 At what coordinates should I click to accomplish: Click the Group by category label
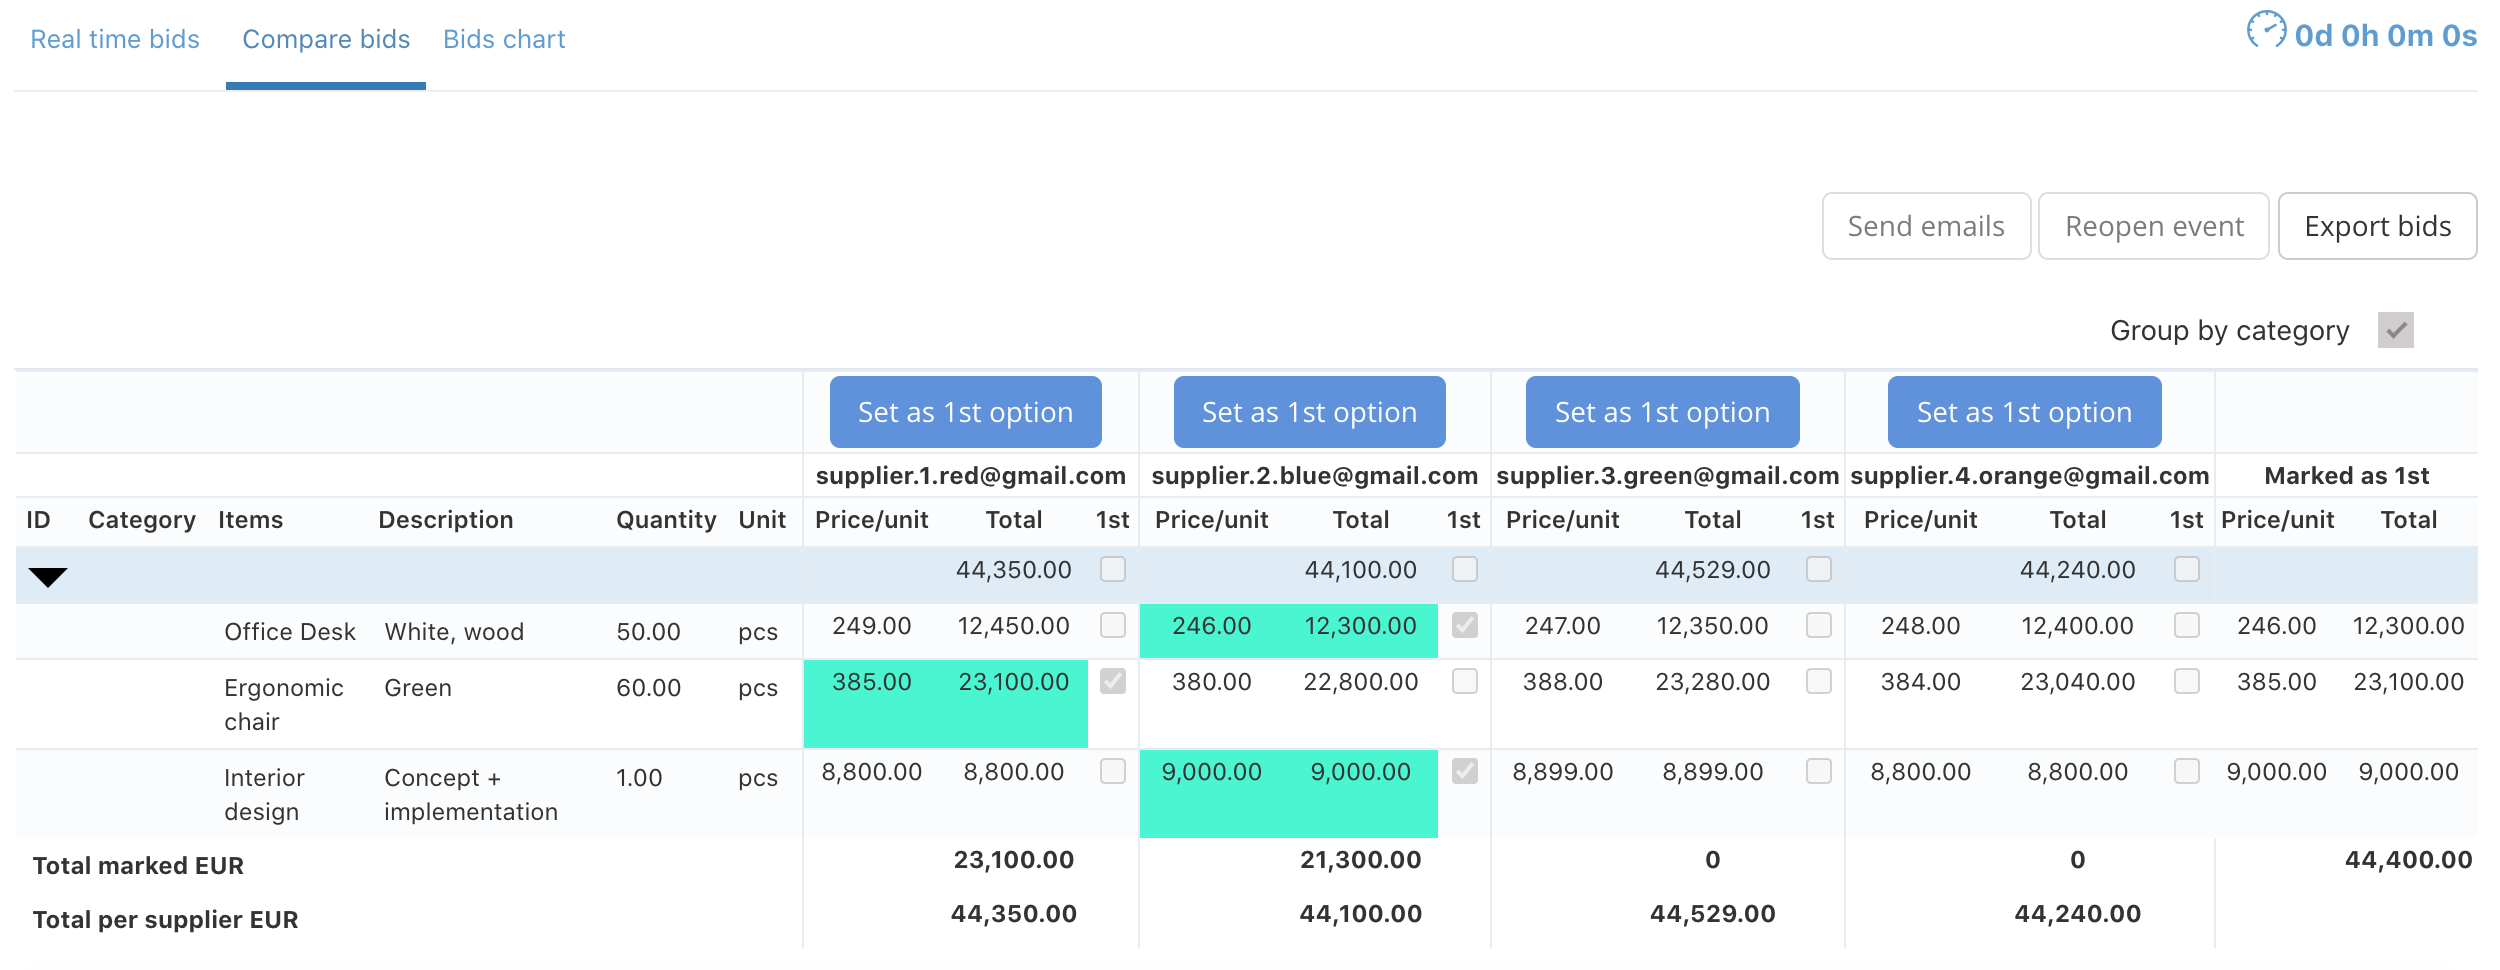(2229, 331)
